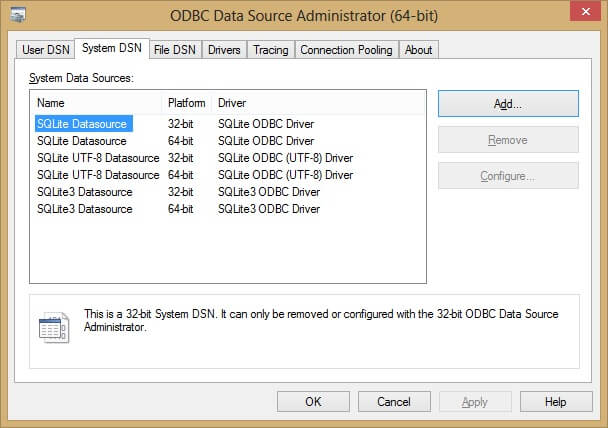This screenshot has height=428, width=608.
Task: Click the Cancel button
Action: click(x=393, y=401)
